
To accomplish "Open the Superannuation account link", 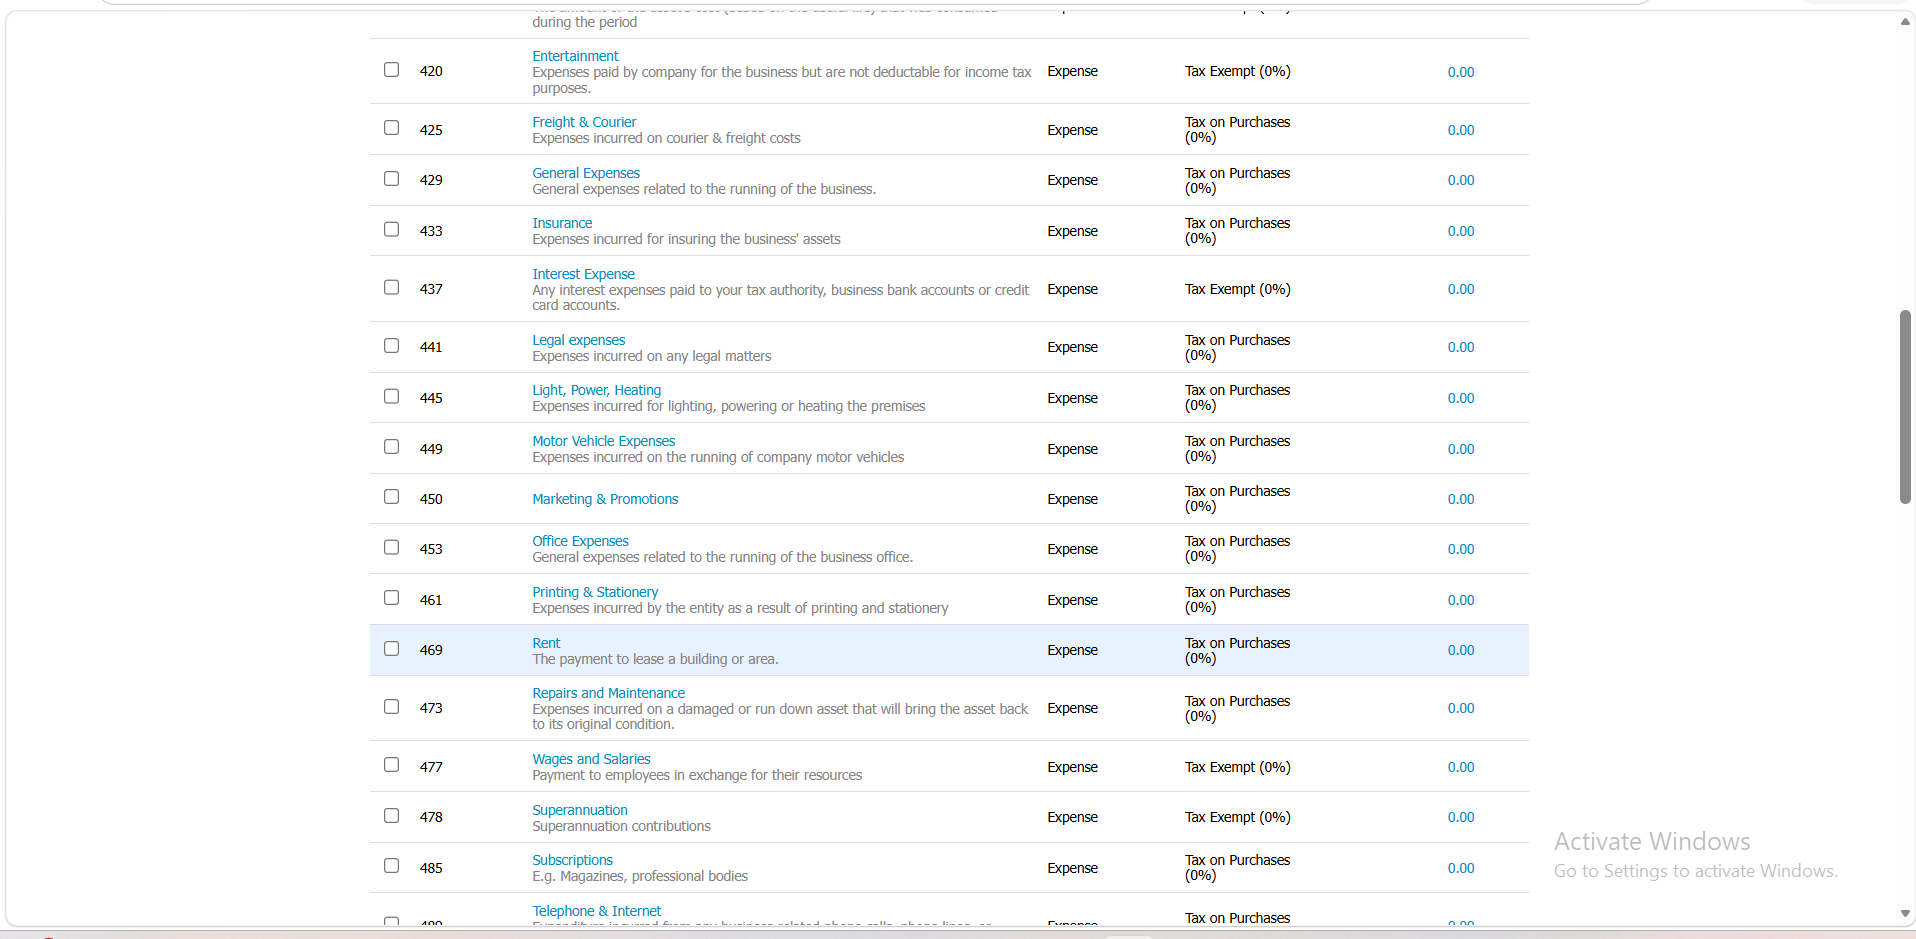I will pyautogui.click(x=580, y=810).
